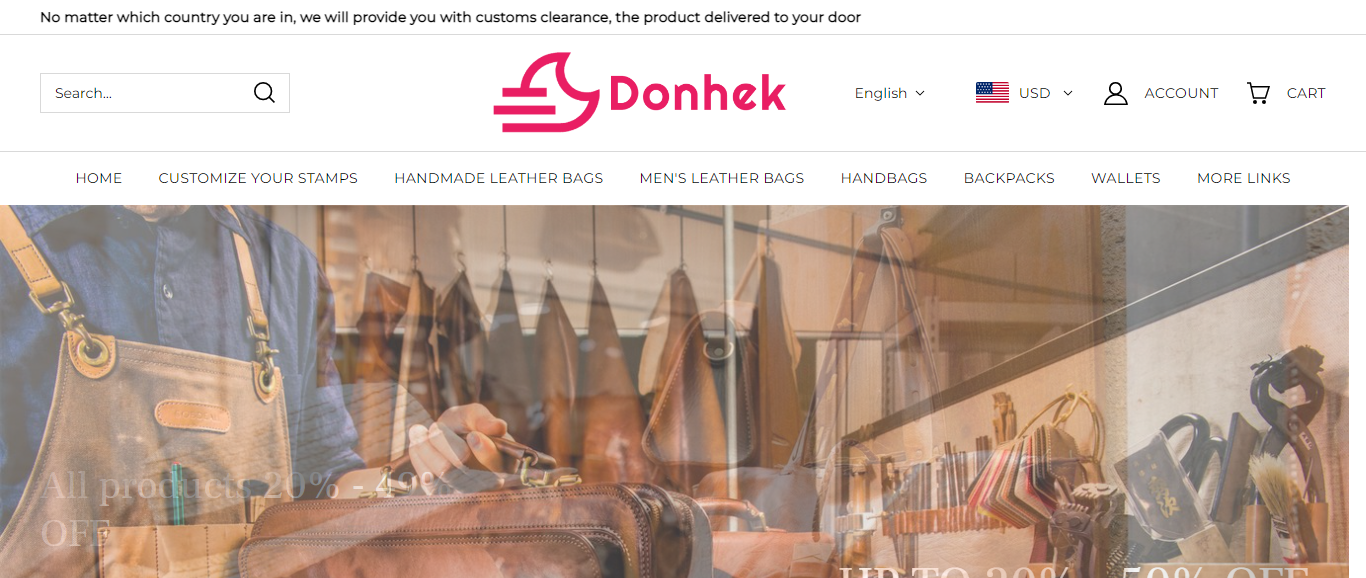The width and height of the screenshot is (1366, 578).
Task: Expand the English language dropdown
Action: (890, 93)
